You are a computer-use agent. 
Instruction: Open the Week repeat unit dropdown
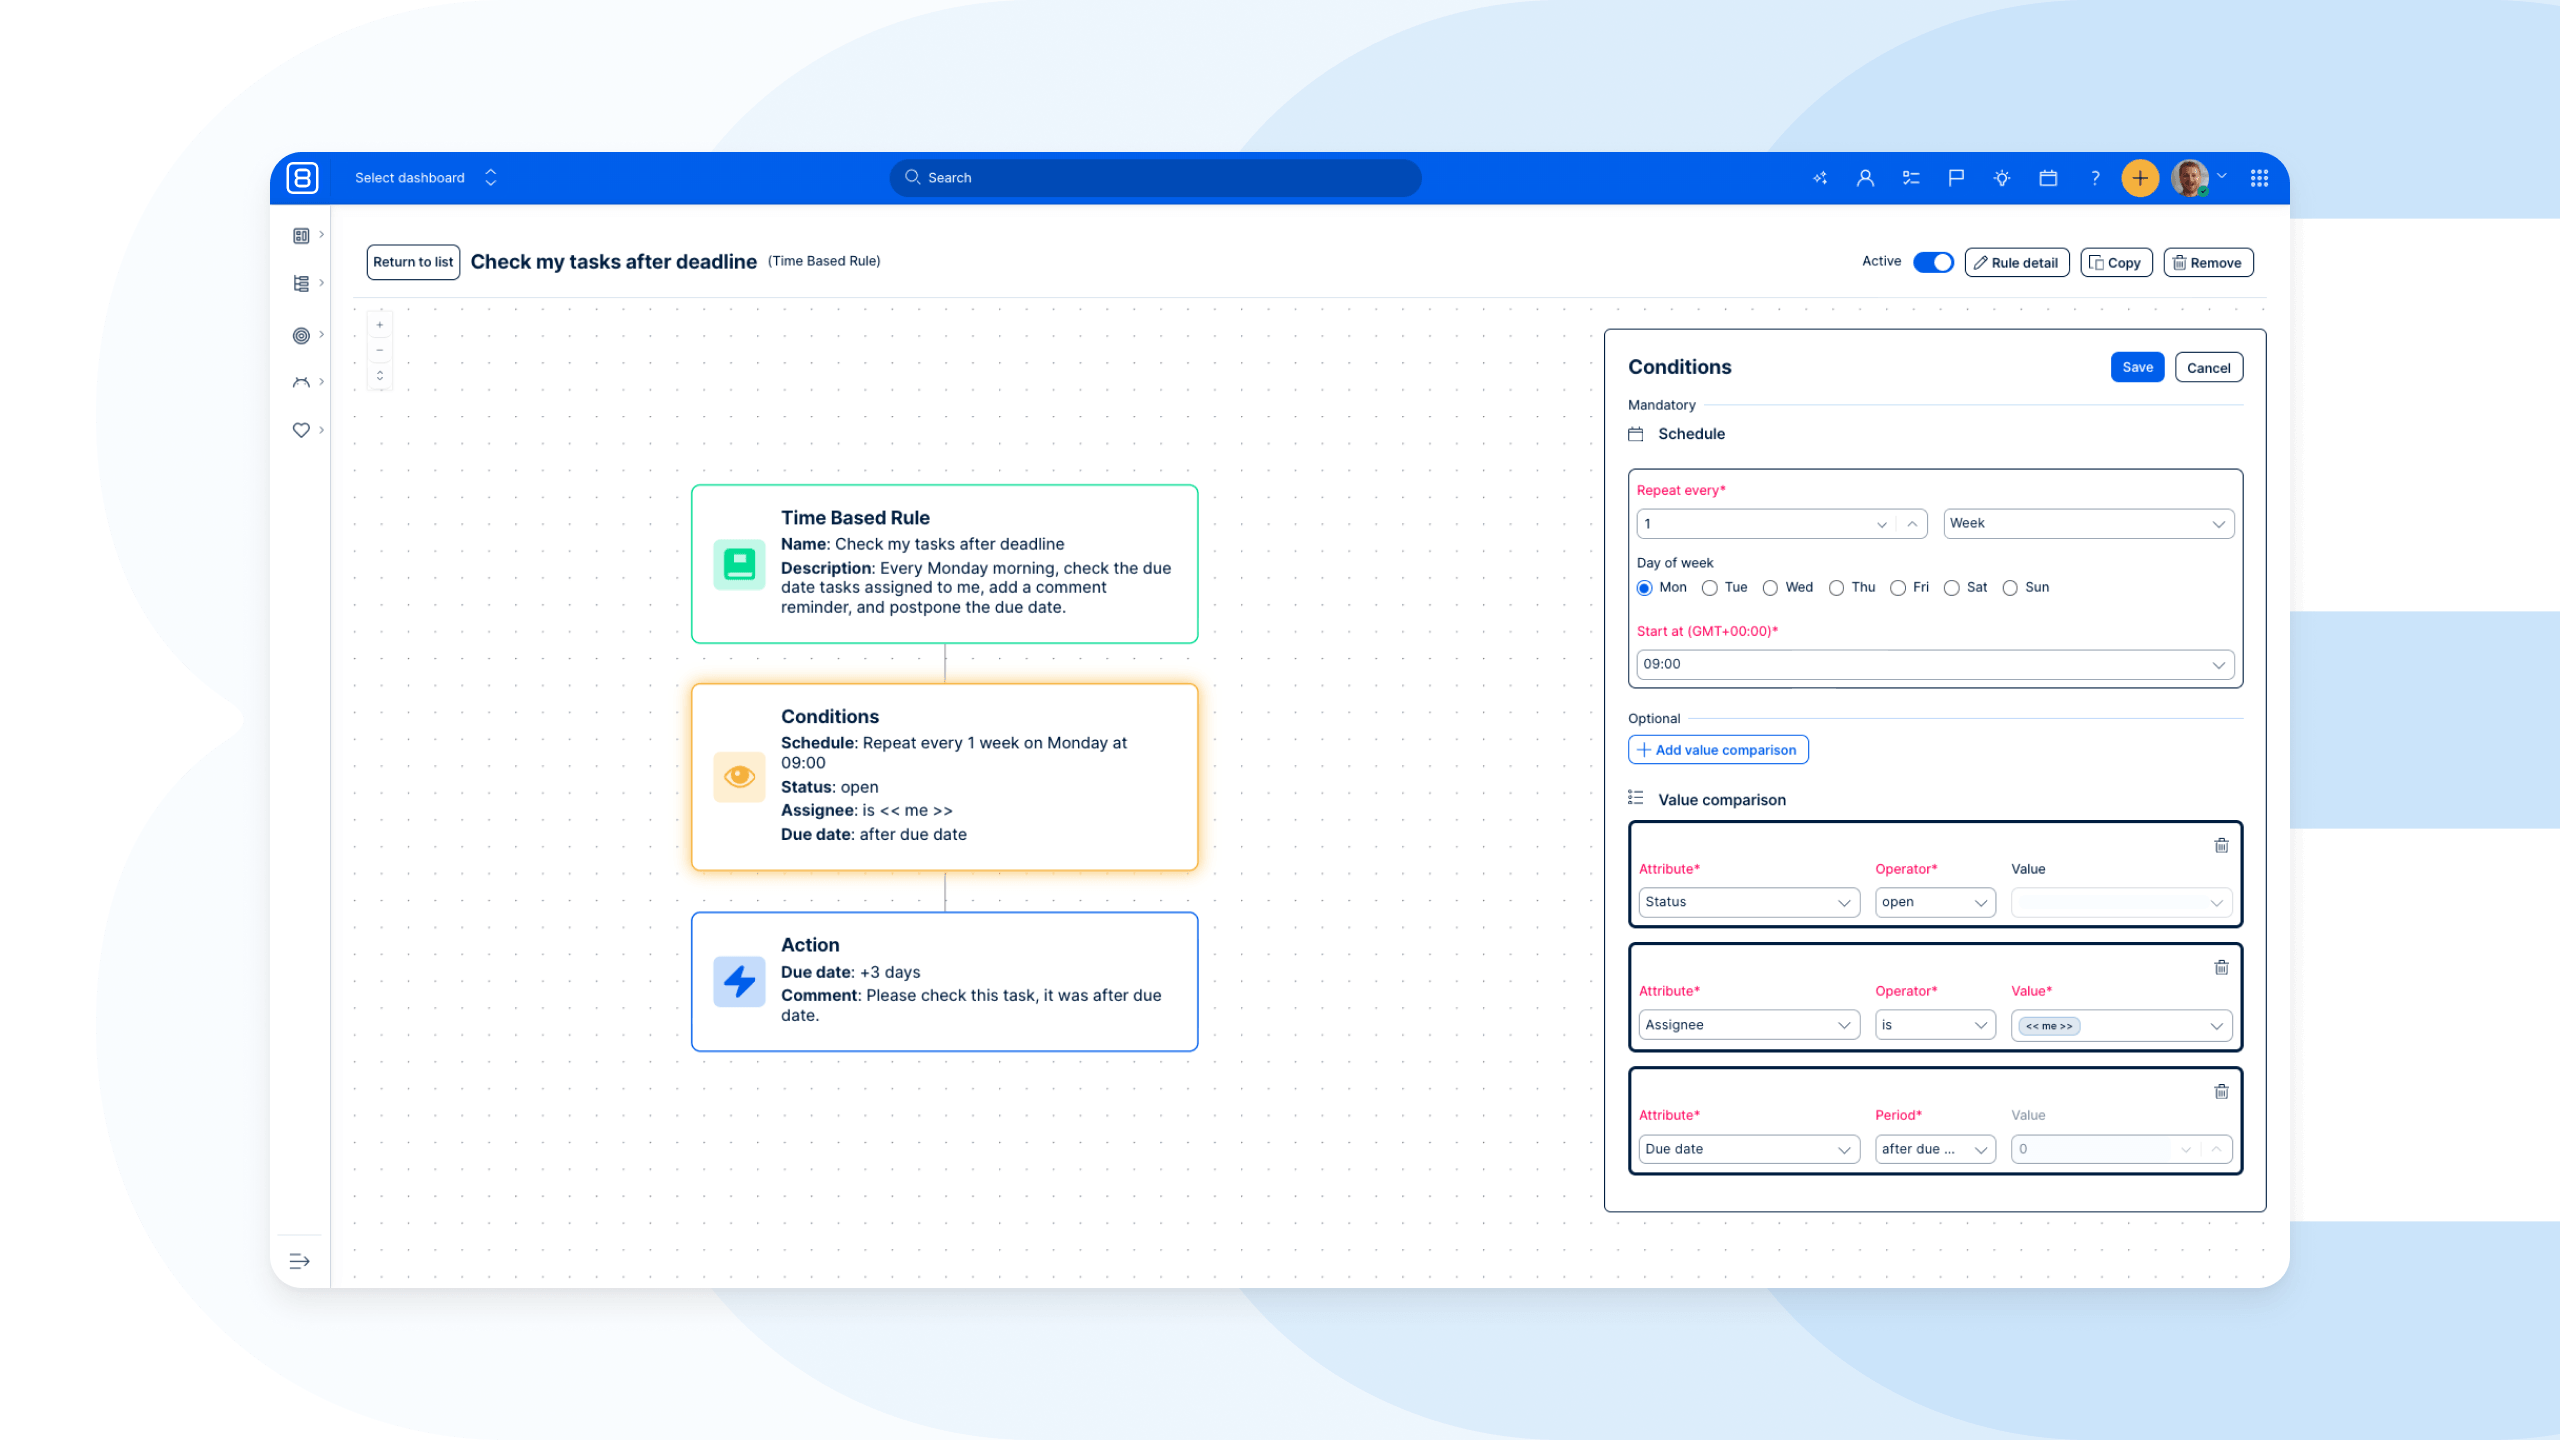coord(2088,524)
